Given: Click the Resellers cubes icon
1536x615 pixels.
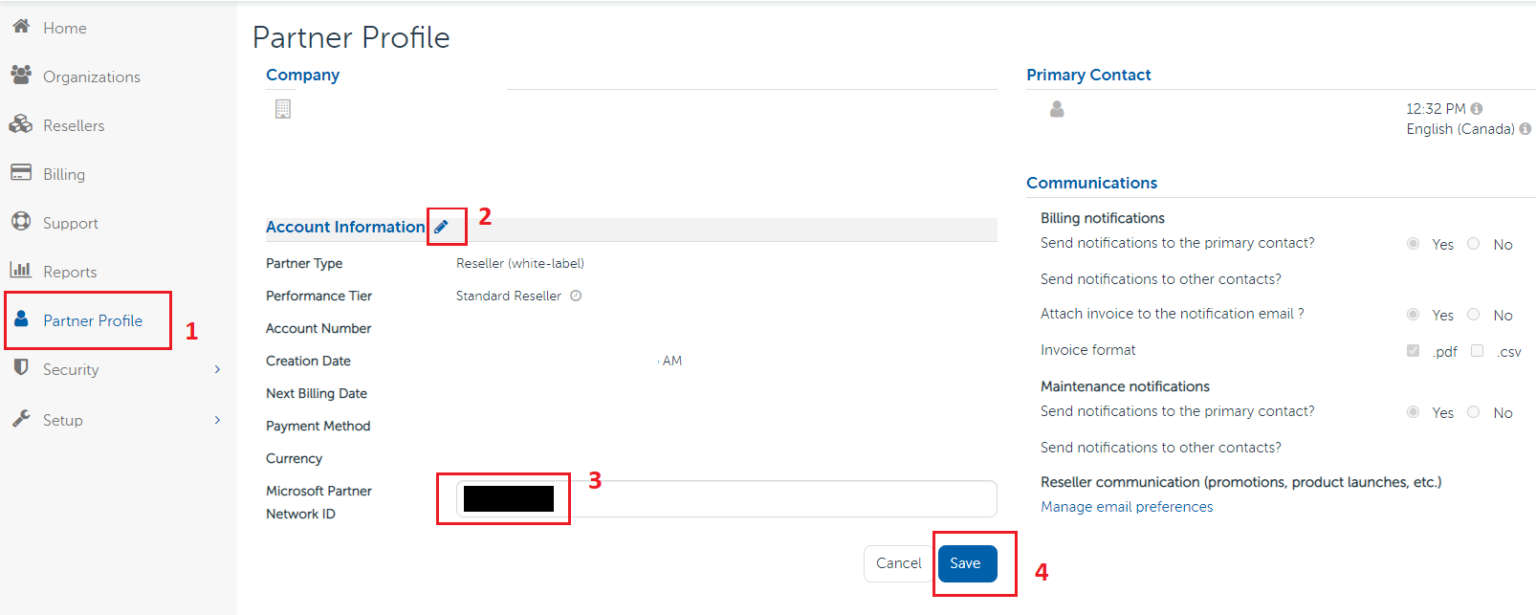Looking at the screenshot, I should [x=20, y=125].
